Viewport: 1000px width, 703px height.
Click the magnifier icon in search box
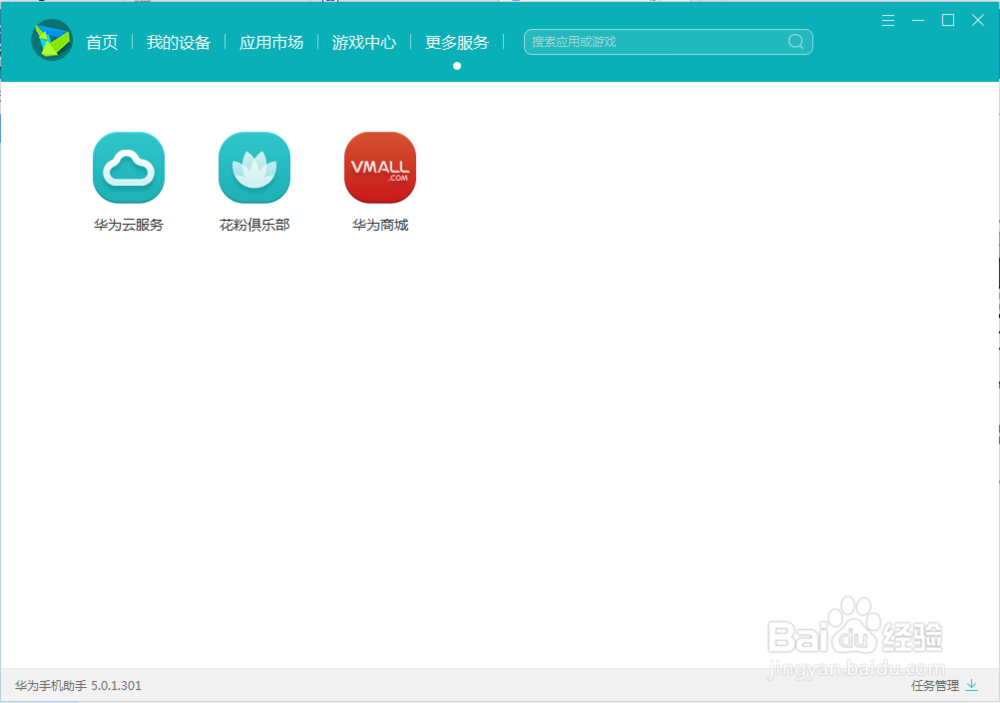(x=795, y=42)
